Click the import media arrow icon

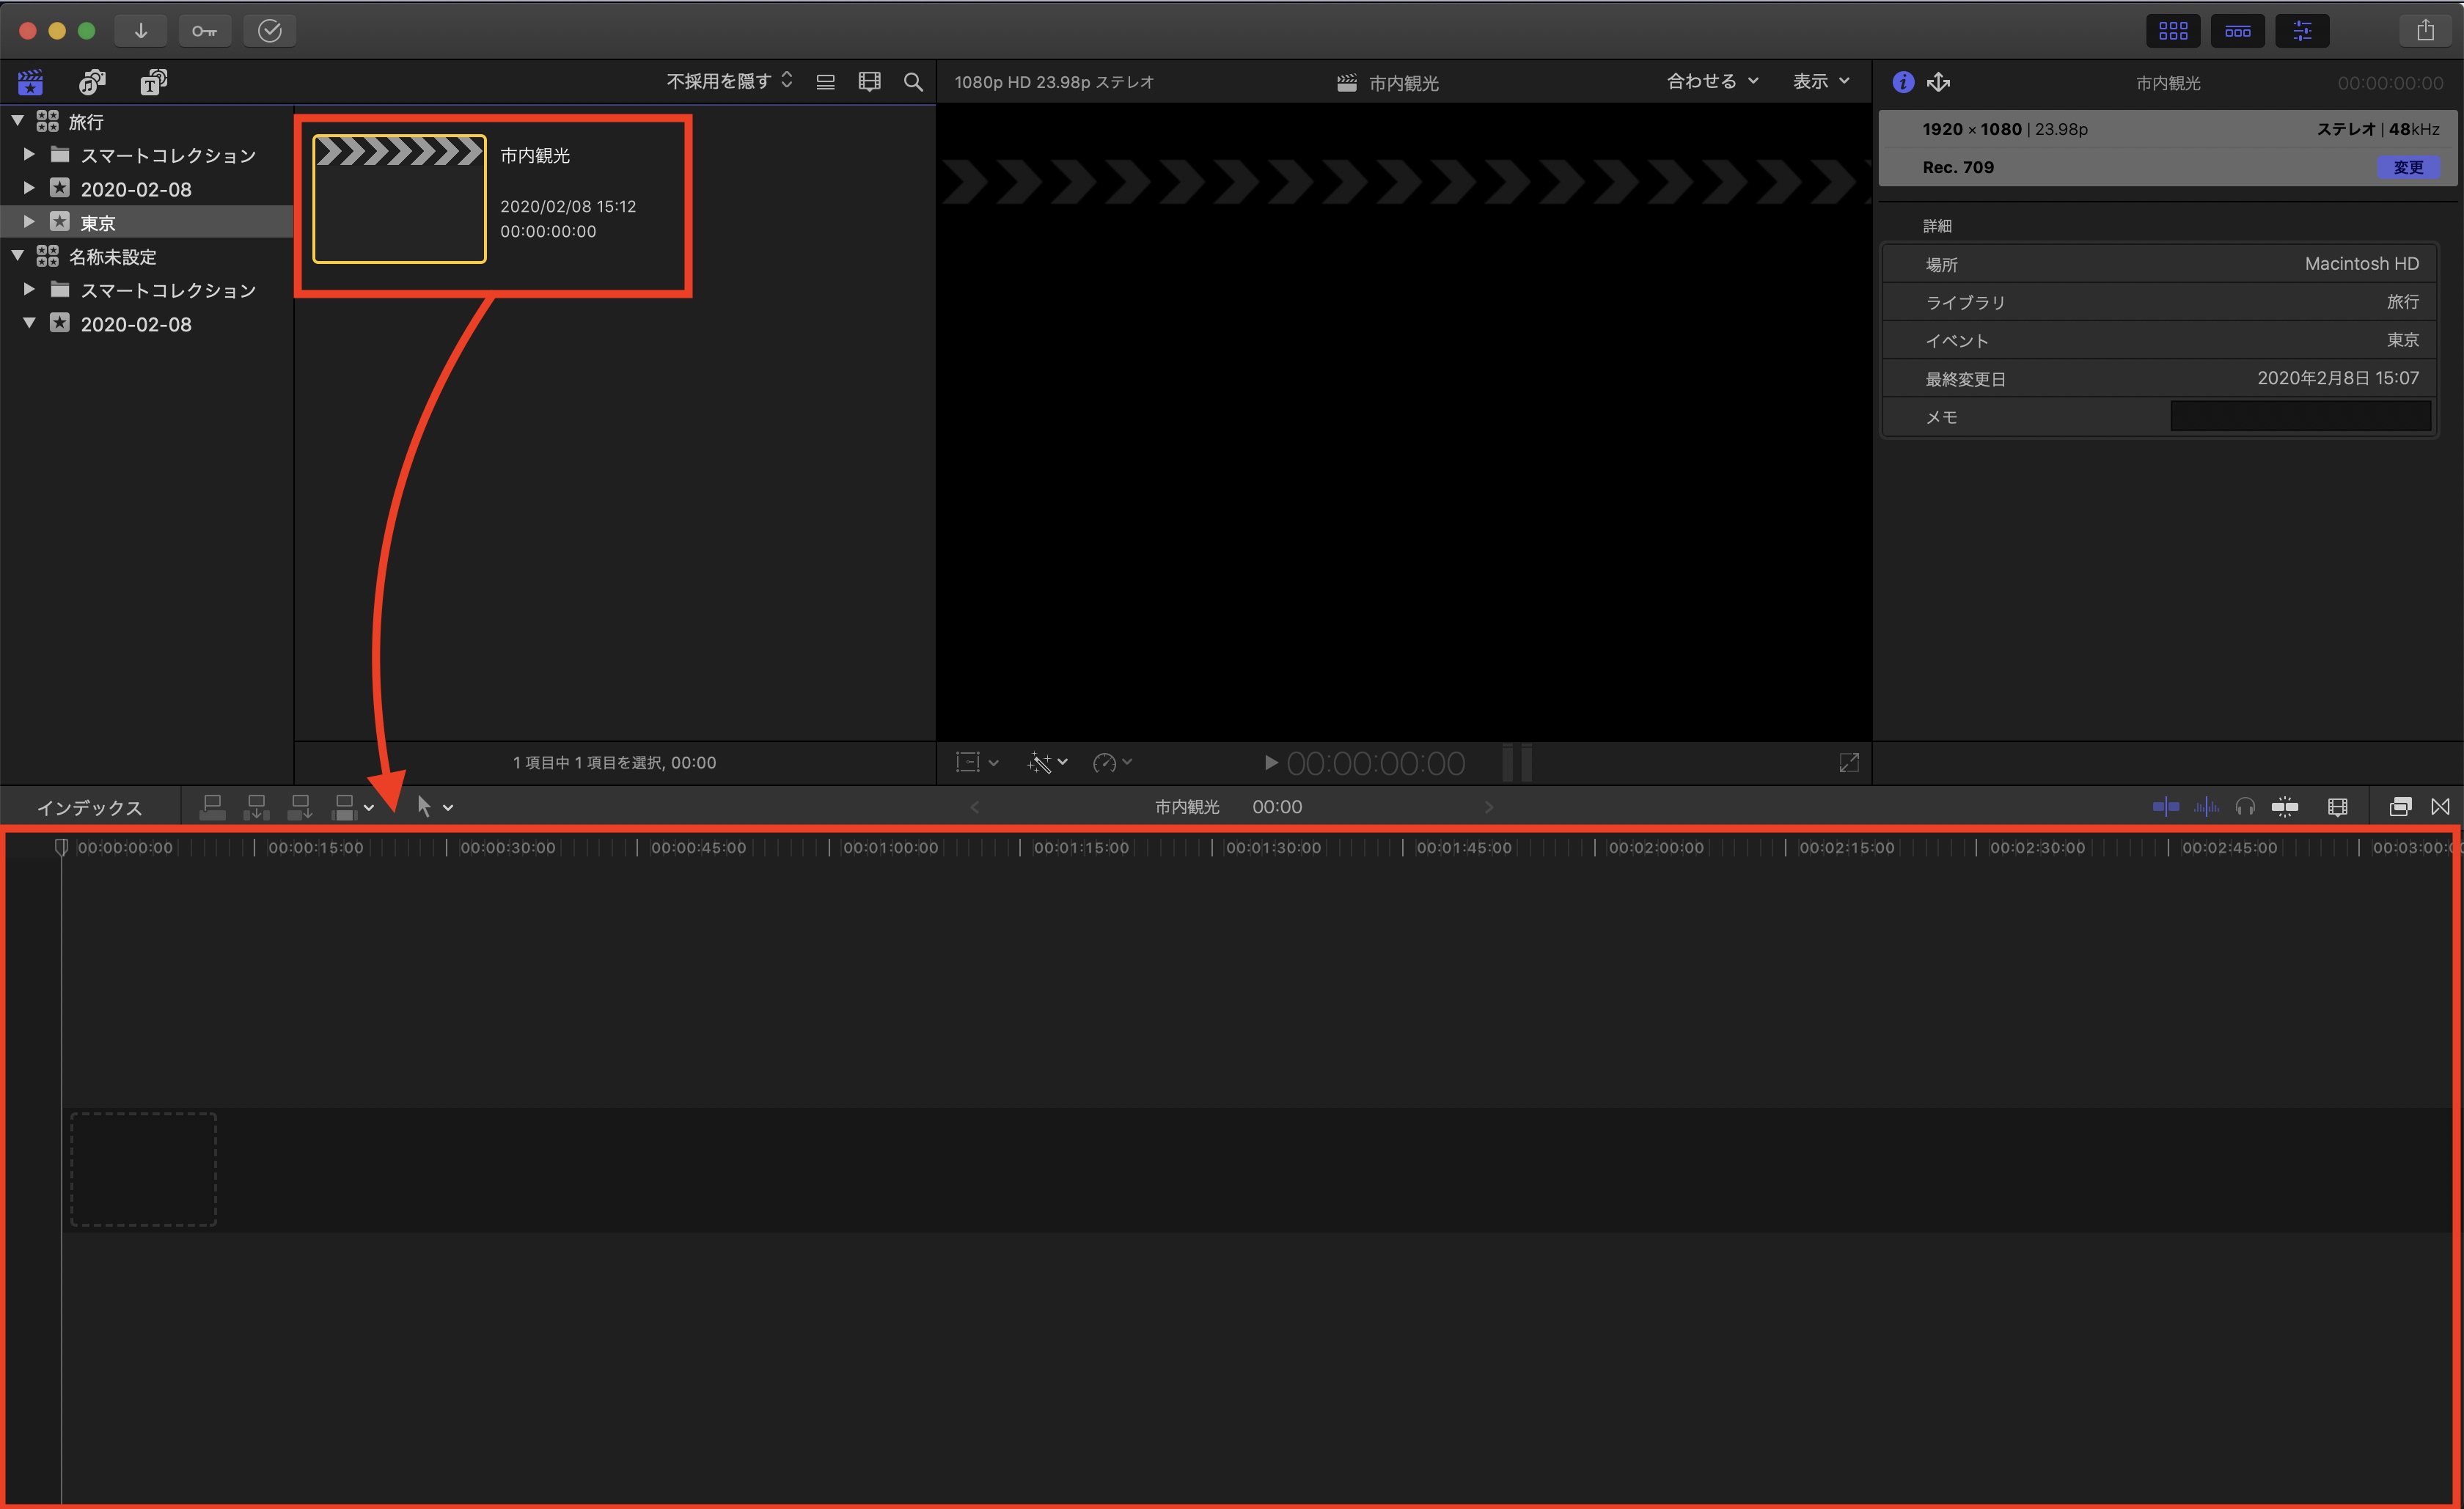pyautogui.click(x=141, y=30)
